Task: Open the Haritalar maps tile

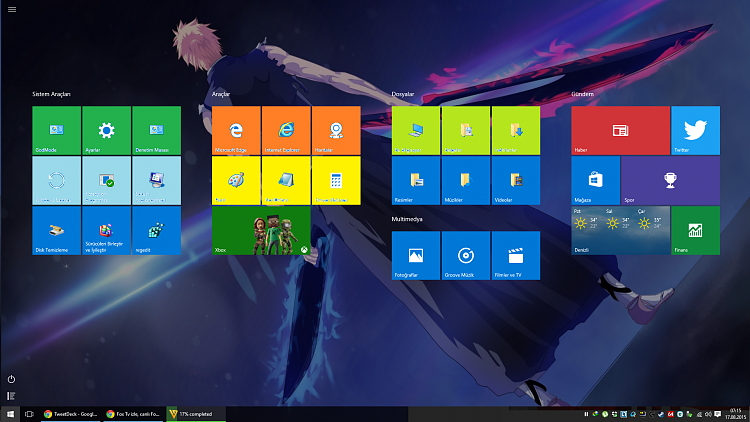Action: tap(336, 130)
